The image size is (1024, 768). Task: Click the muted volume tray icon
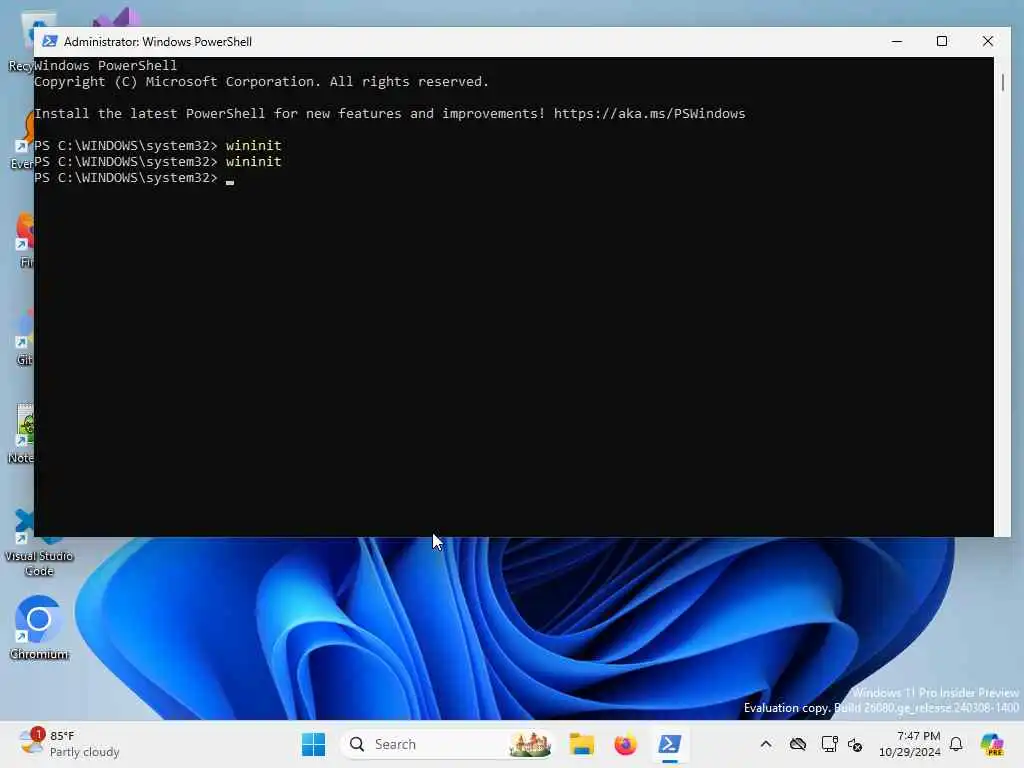click(855, 744)
